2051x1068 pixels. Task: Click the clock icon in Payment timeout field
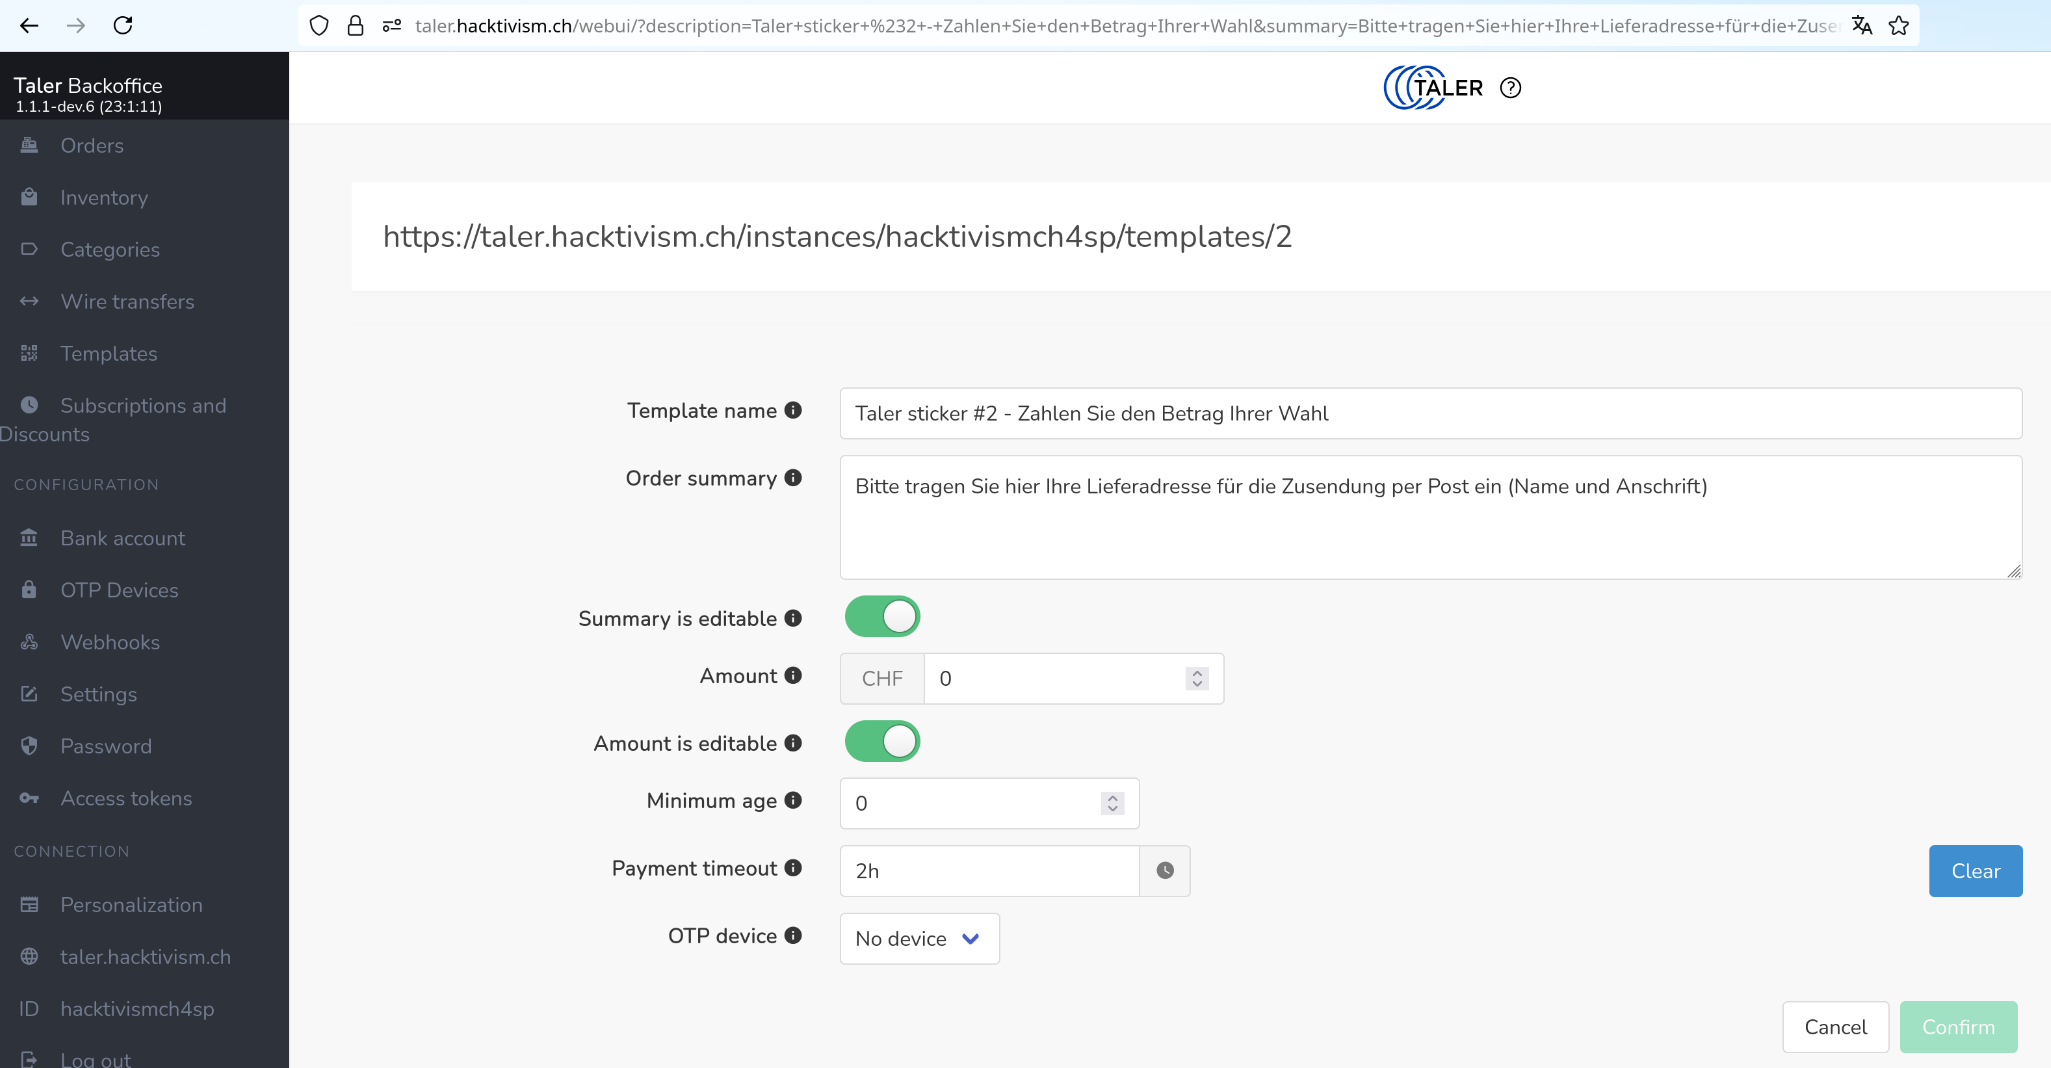tap(1165, 871)
